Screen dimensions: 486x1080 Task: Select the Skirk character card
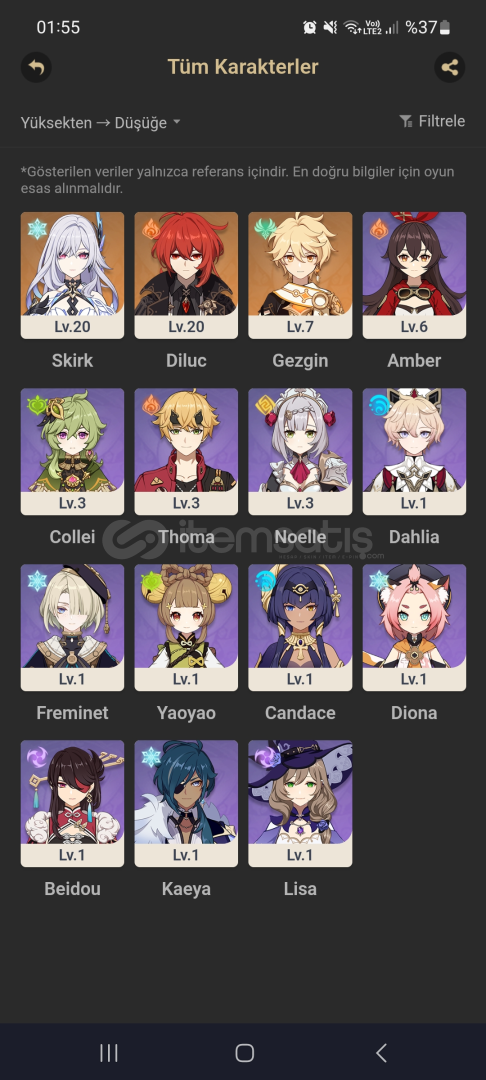[72, 275]
